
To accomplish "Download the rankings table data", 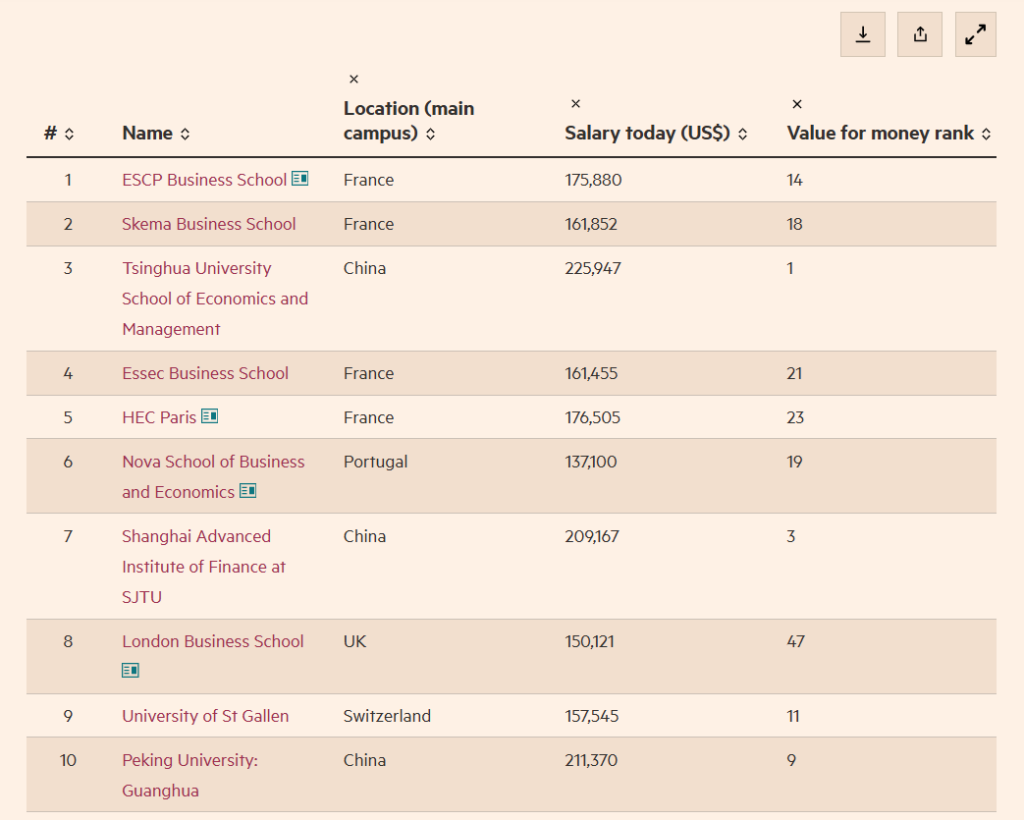I will [x=863, y=34].
